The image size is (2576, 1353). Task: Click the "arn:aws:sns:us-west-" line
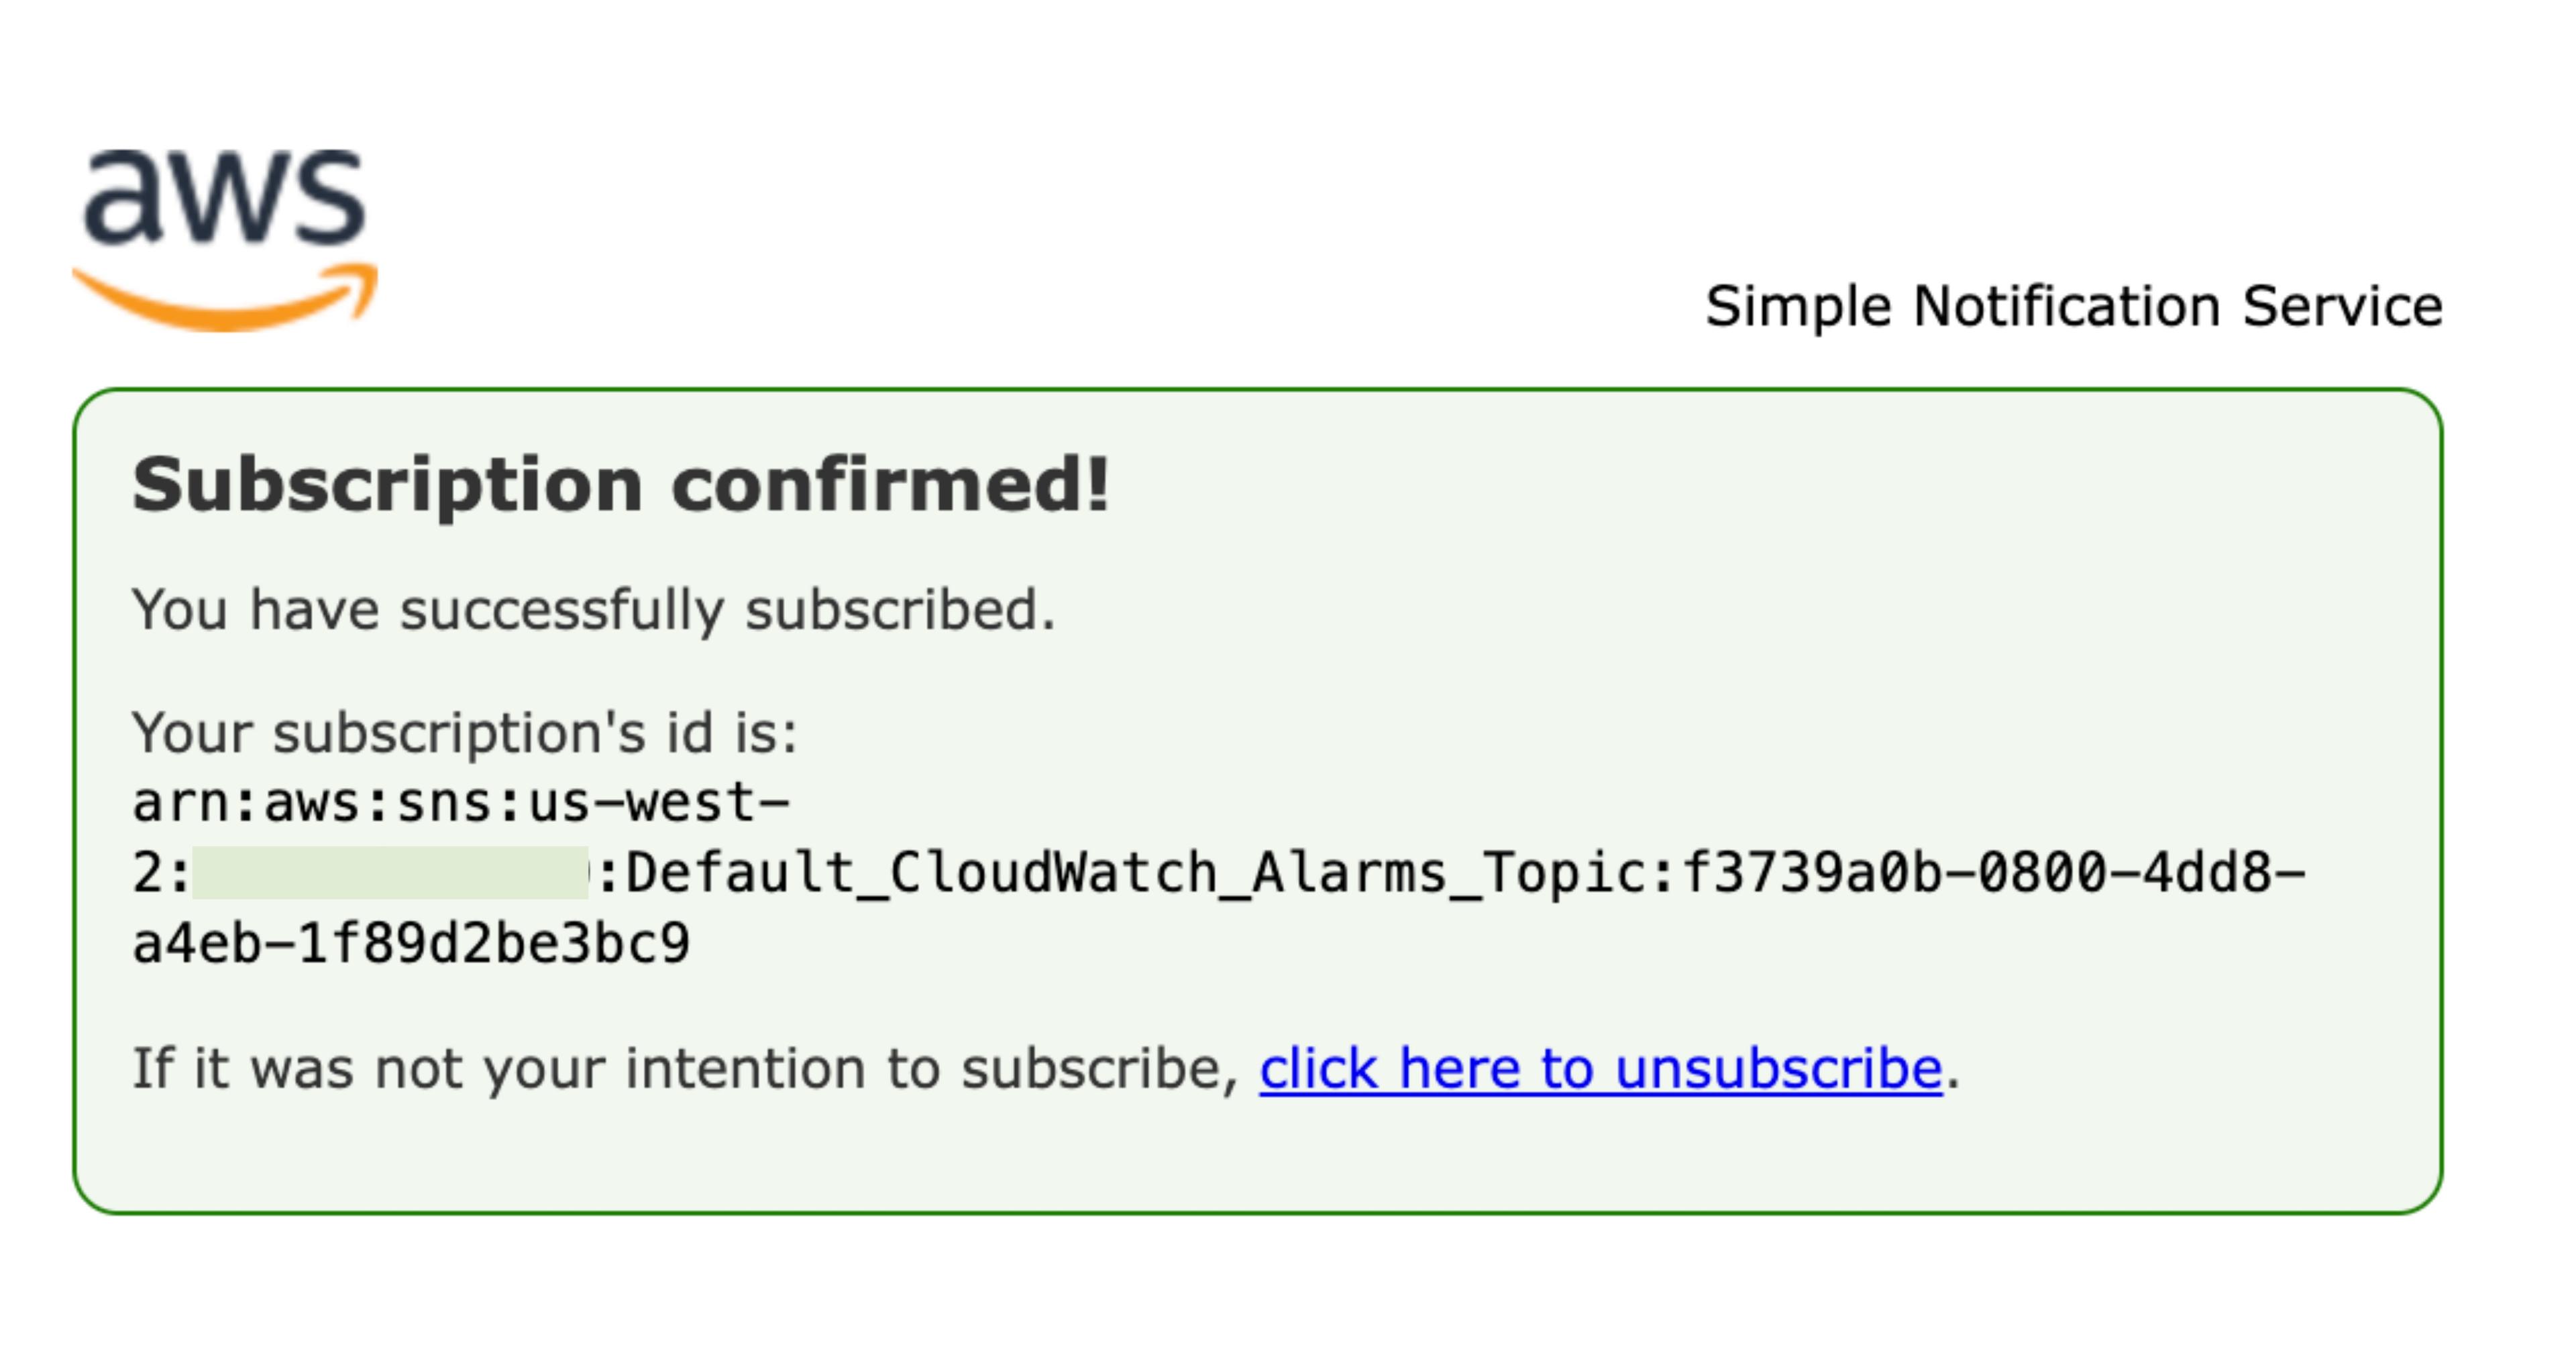pyautogui.click(x=461, y=803)
